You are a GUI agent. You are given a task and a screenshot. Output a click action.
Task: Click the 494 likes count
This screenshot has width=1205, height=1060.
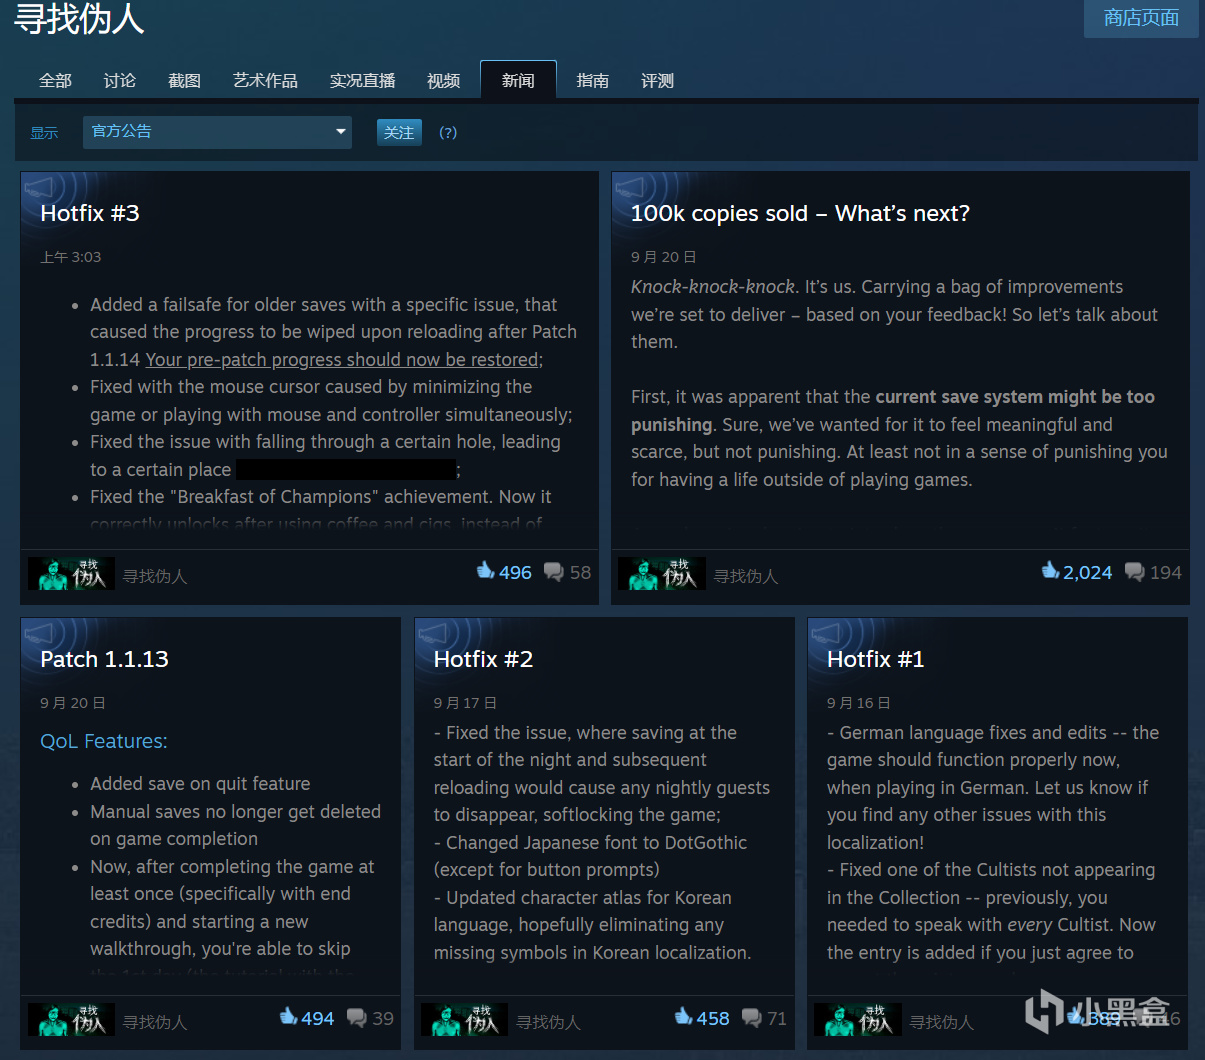tap(317, 1019)
